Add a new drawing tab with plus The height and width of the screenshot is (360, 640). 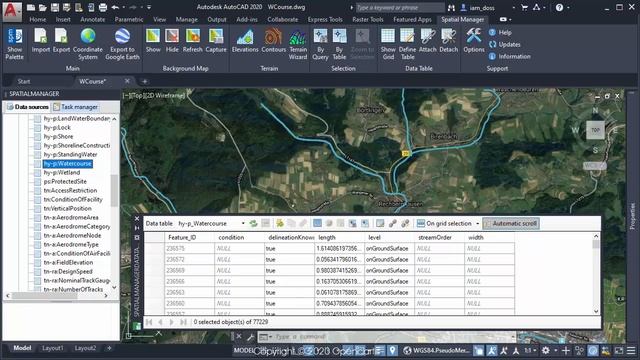click(x=144, y=81)
